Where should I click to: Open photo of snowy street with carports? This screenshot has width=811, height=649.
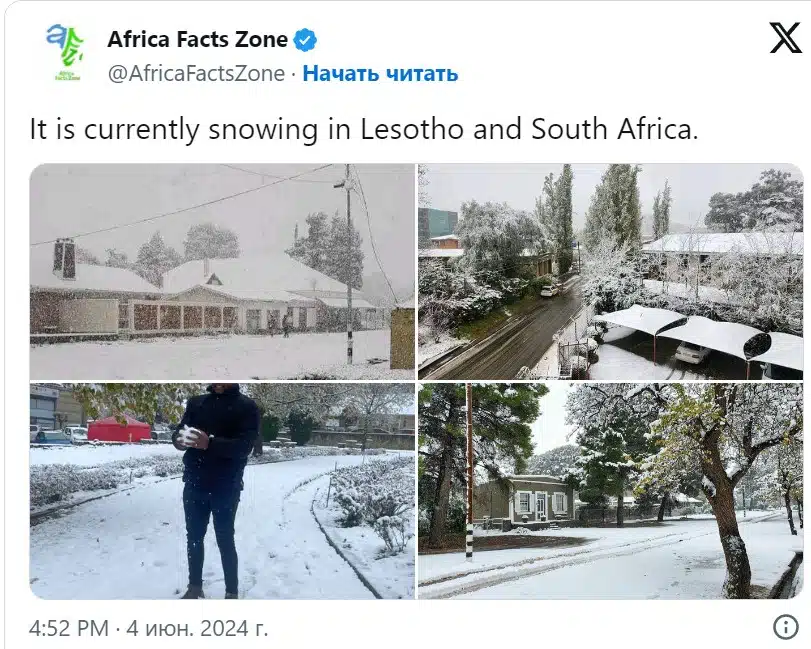[x=610, y=272]
